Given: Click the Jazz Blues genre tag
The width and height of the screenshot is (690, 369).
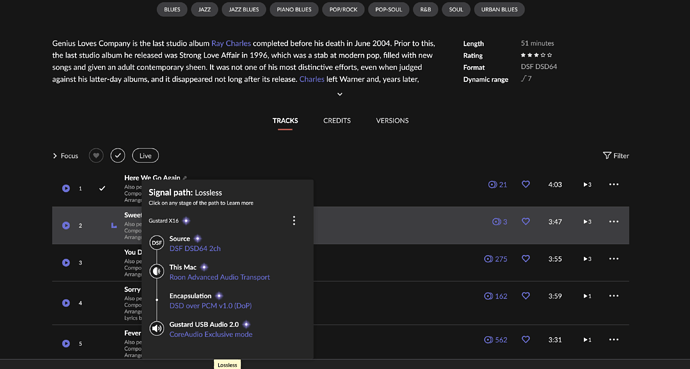Looking at the screenshot, I should (x=244, y=9).
